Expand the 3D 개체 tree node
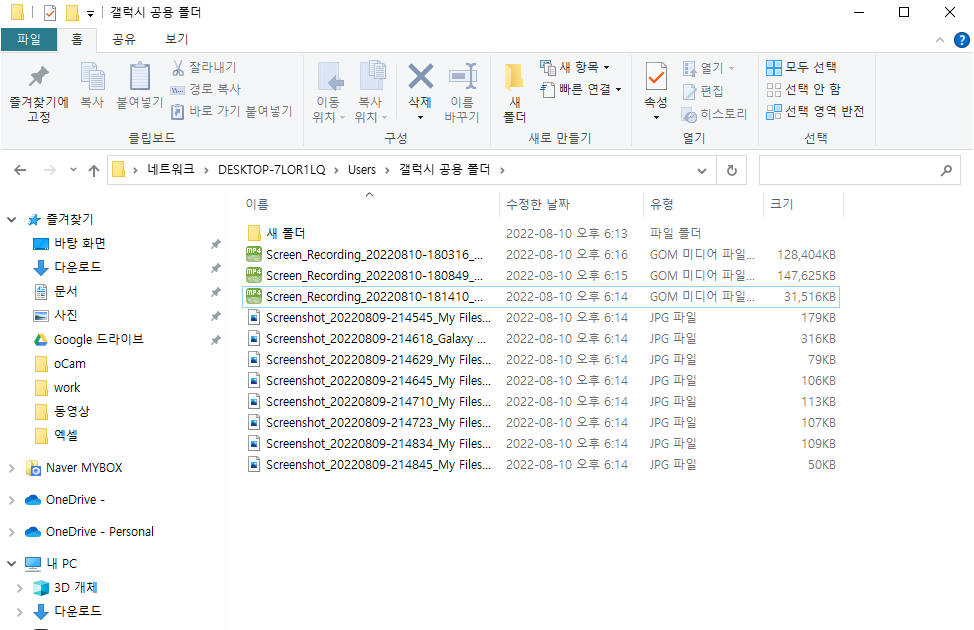The height and width of the screenshot is (630, 974). (x=19, y=588)
